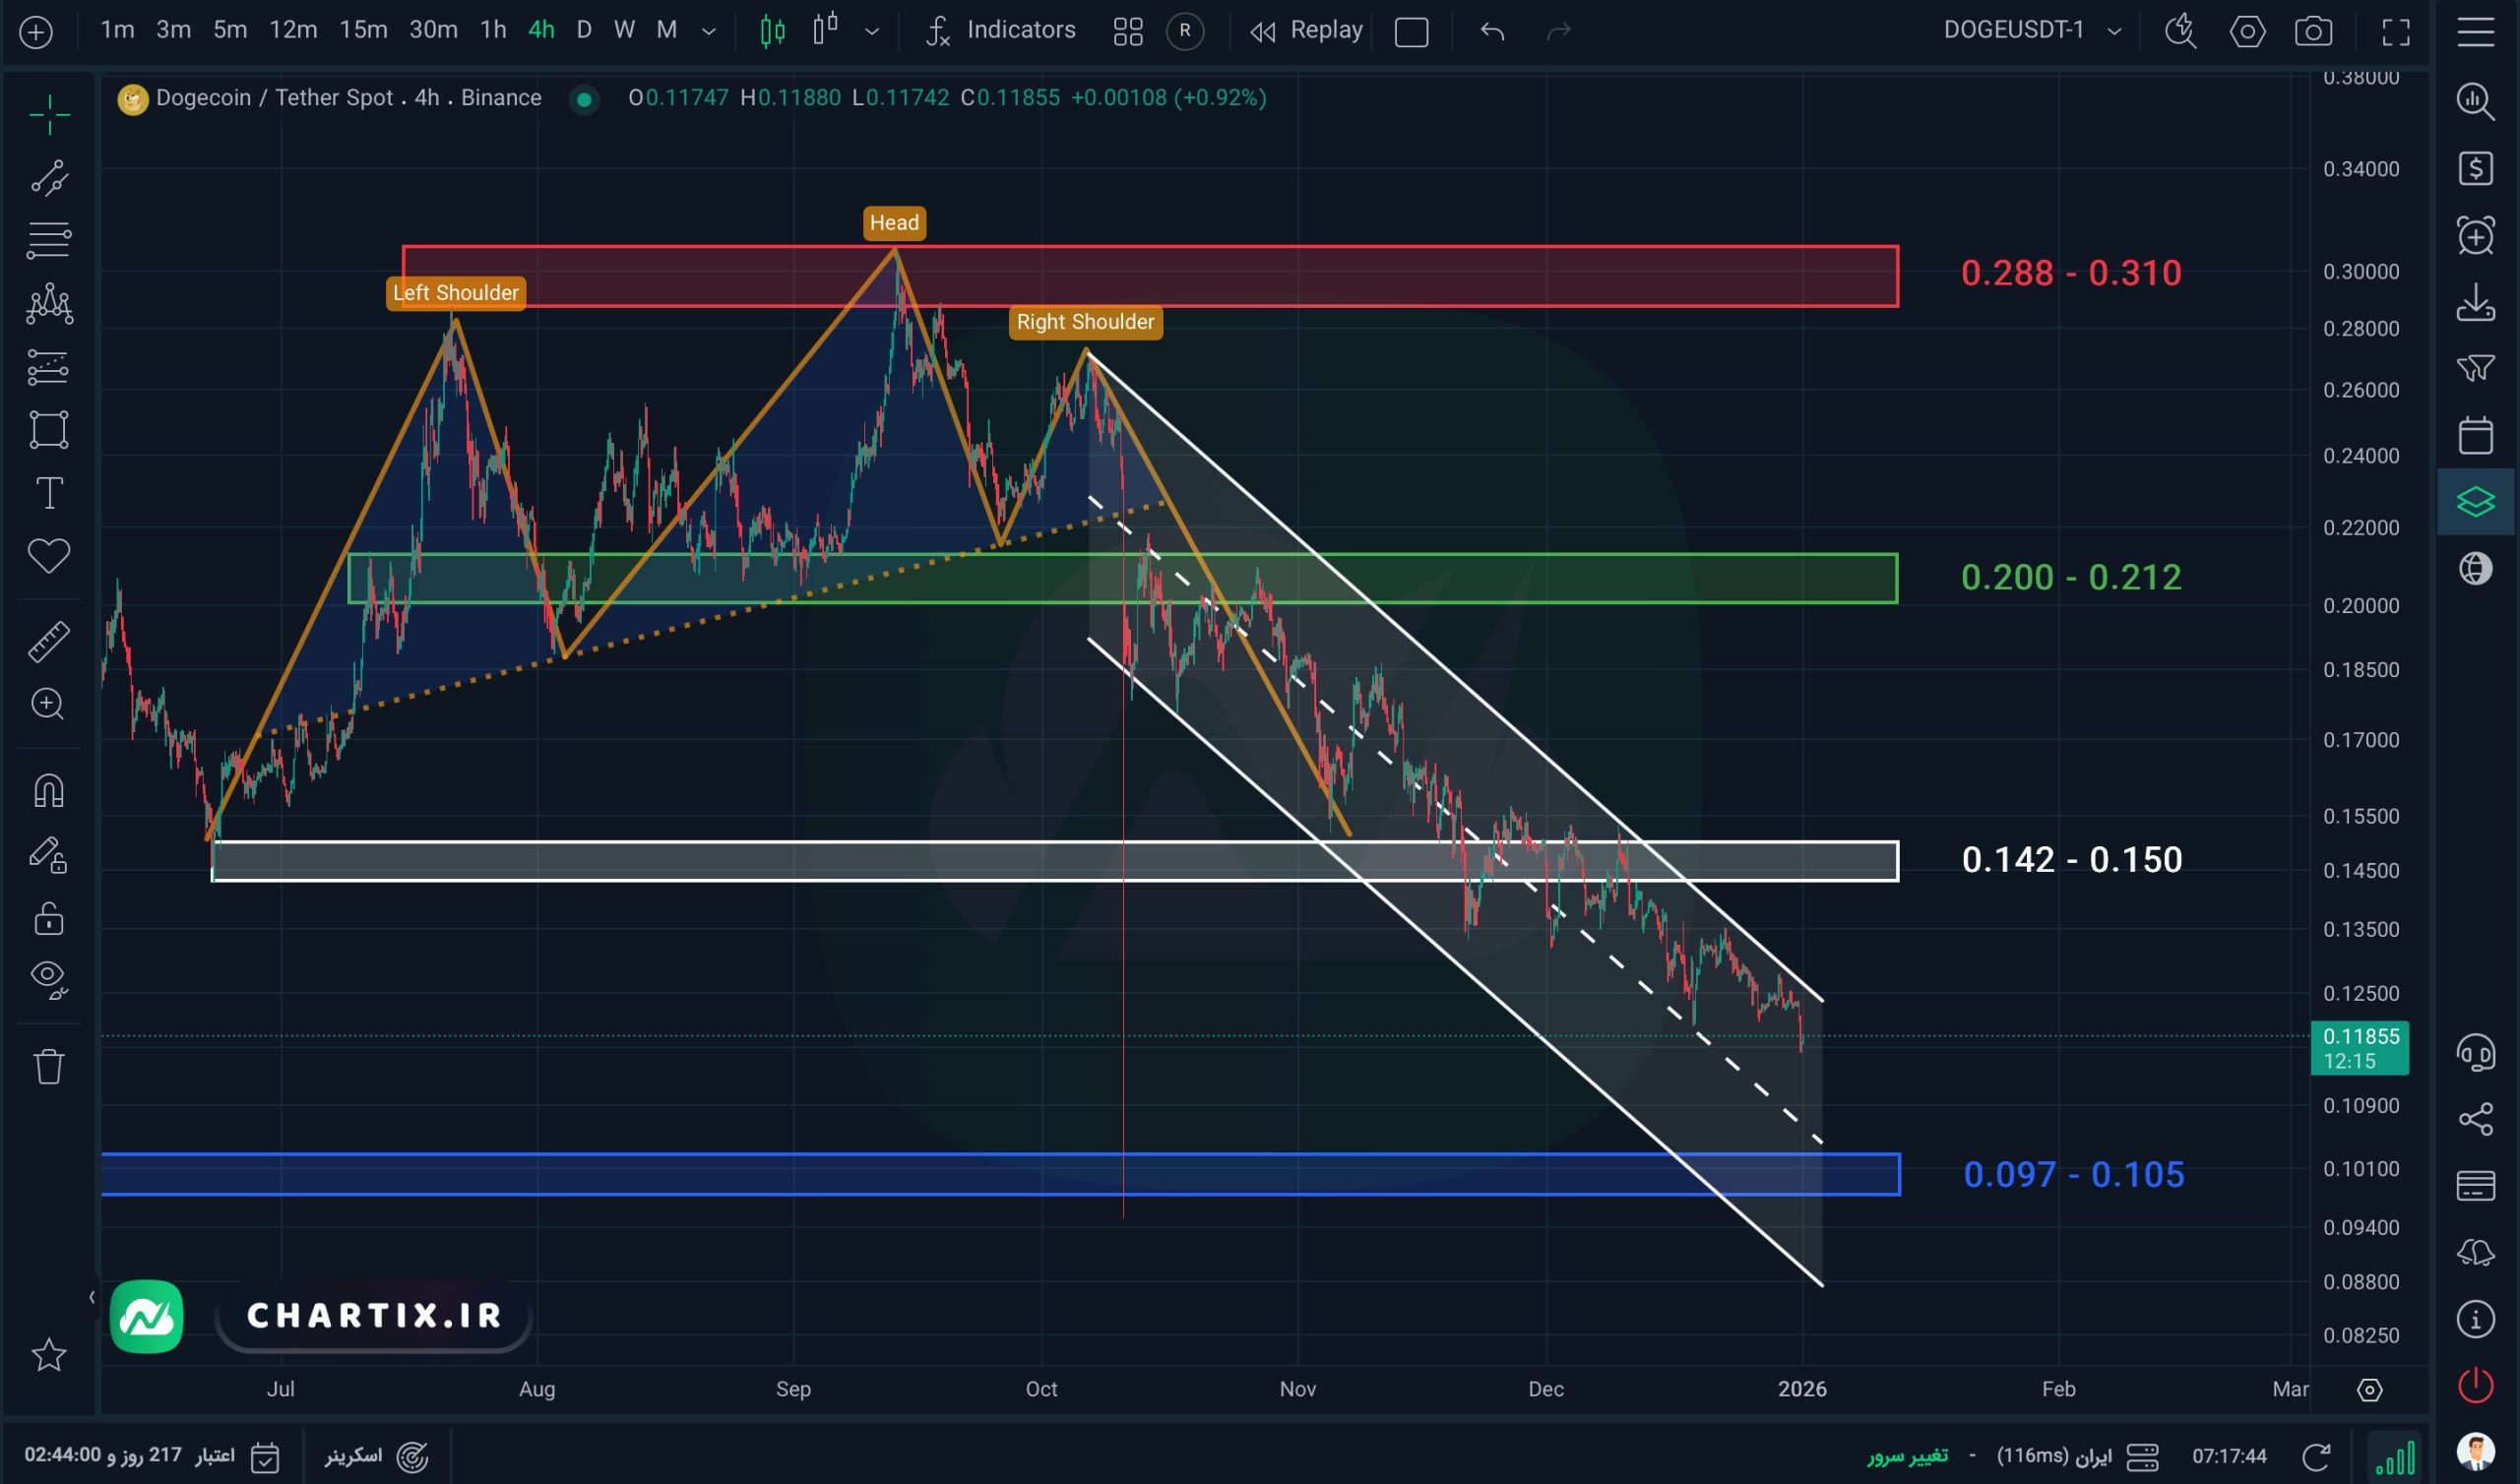Screen dimensions: 2520x1484
Task: Click the undo arrow in top toolbar
Action: [x=1492, y=31]
